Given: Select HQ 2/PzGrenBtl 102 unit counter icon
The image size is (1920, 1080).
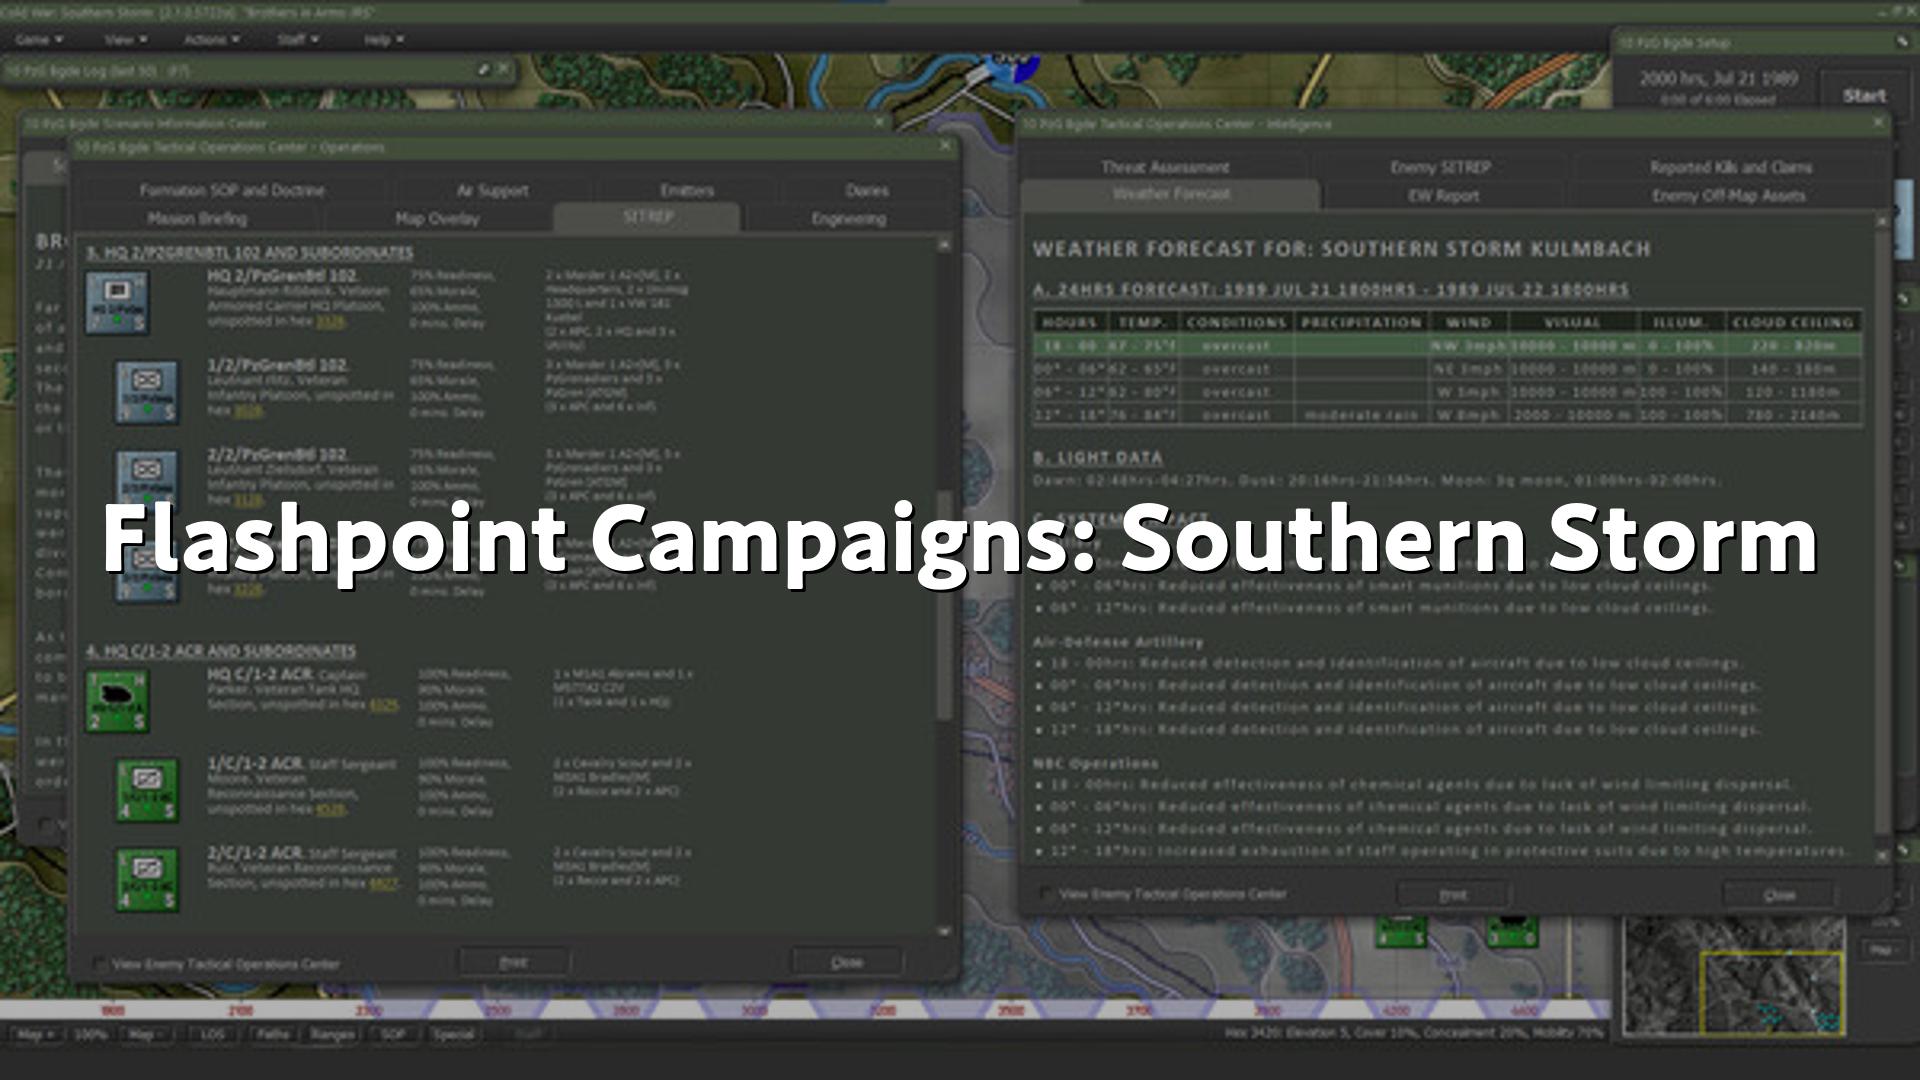Looking at the screenshot, I should pos(117,302).
